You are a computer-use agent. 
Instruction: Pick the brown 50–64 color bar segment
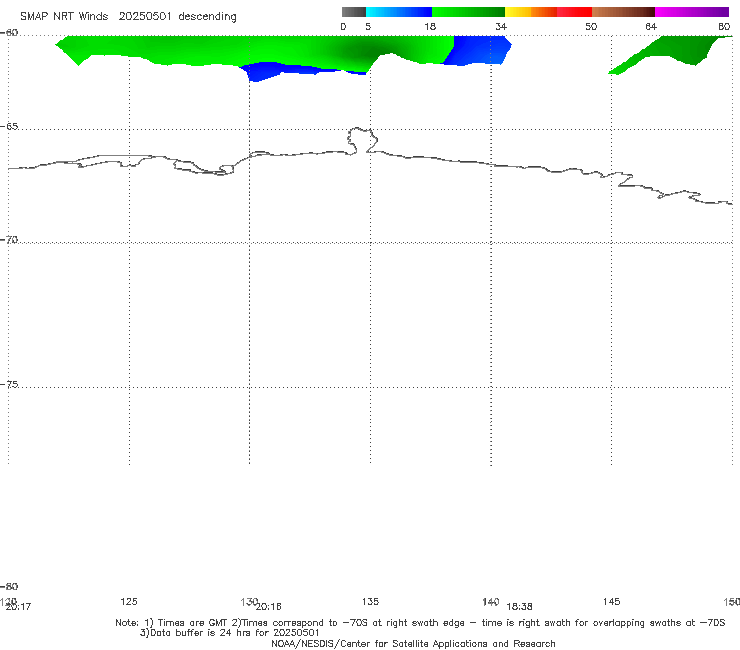tap(623, 12)
